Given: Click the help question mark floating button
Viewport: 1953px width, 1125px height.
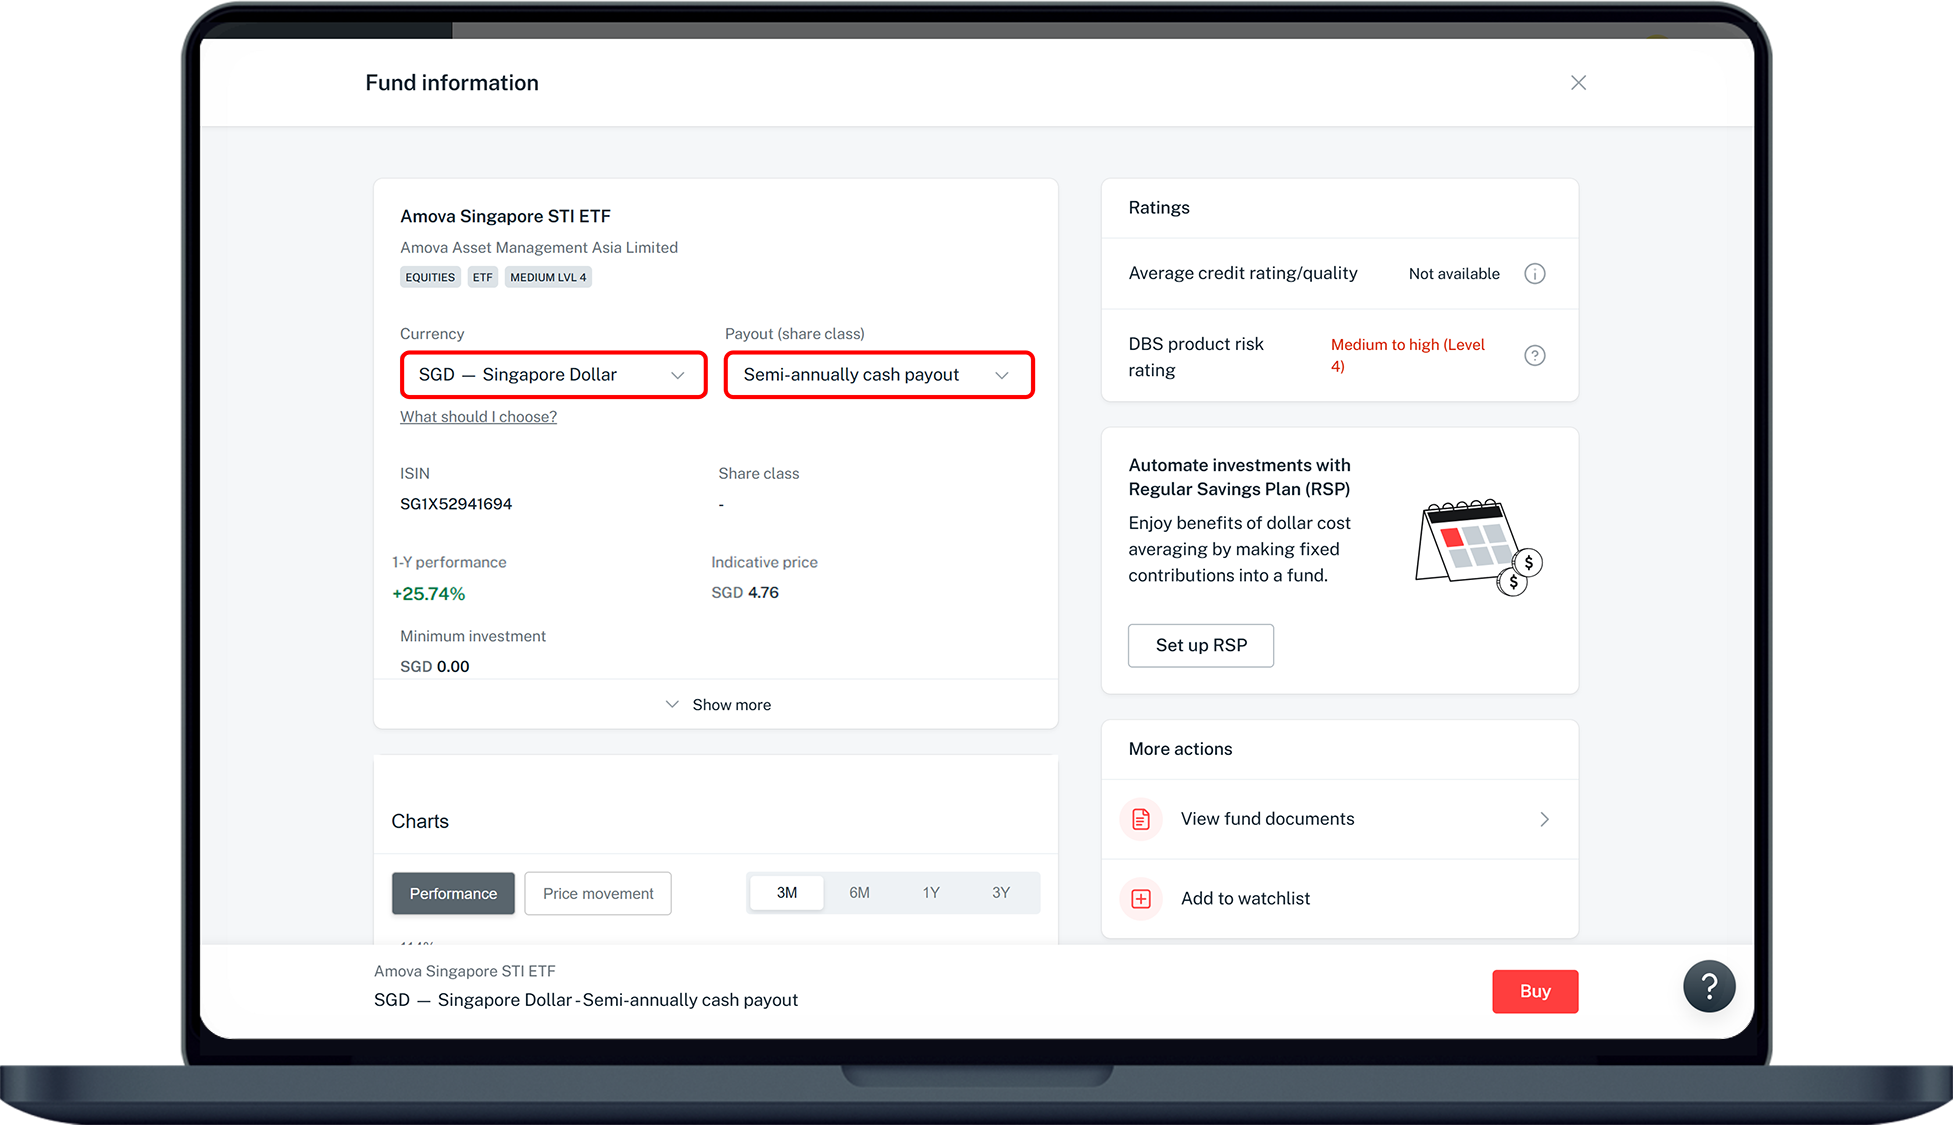Looking at the screenshot, I should [x=1708, y=987].
